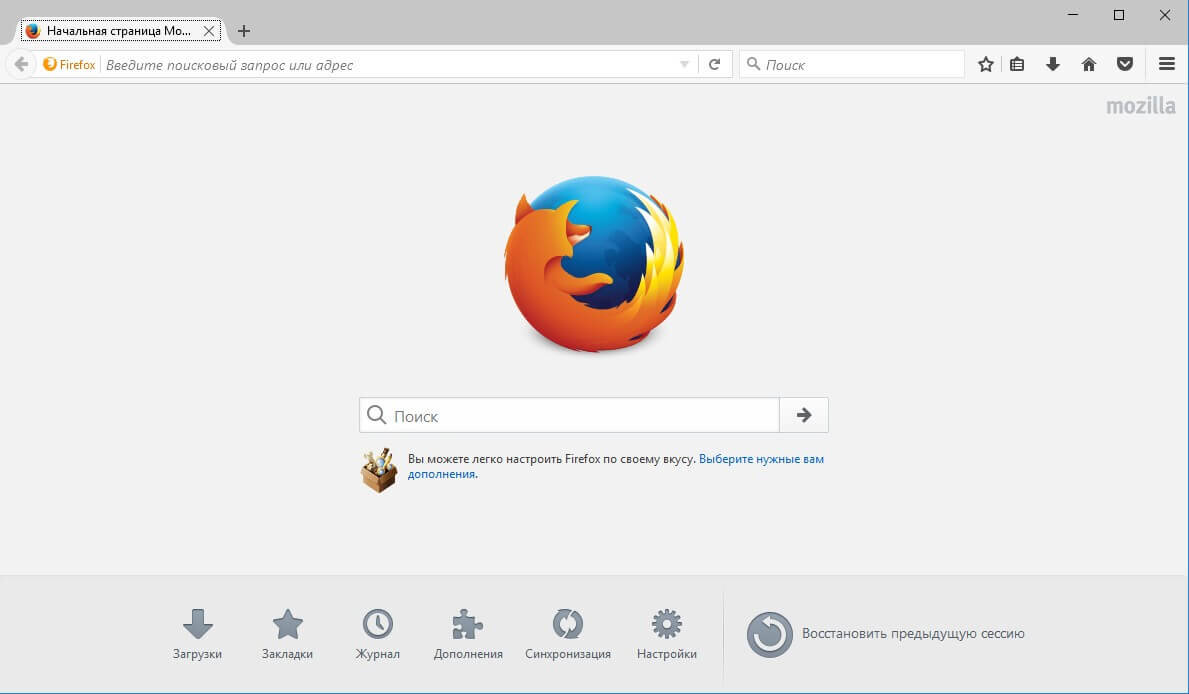This screenshot has width=1189, height=694.
Task: Close the Начальная страница tab
Action: click(x=209, y=31)
